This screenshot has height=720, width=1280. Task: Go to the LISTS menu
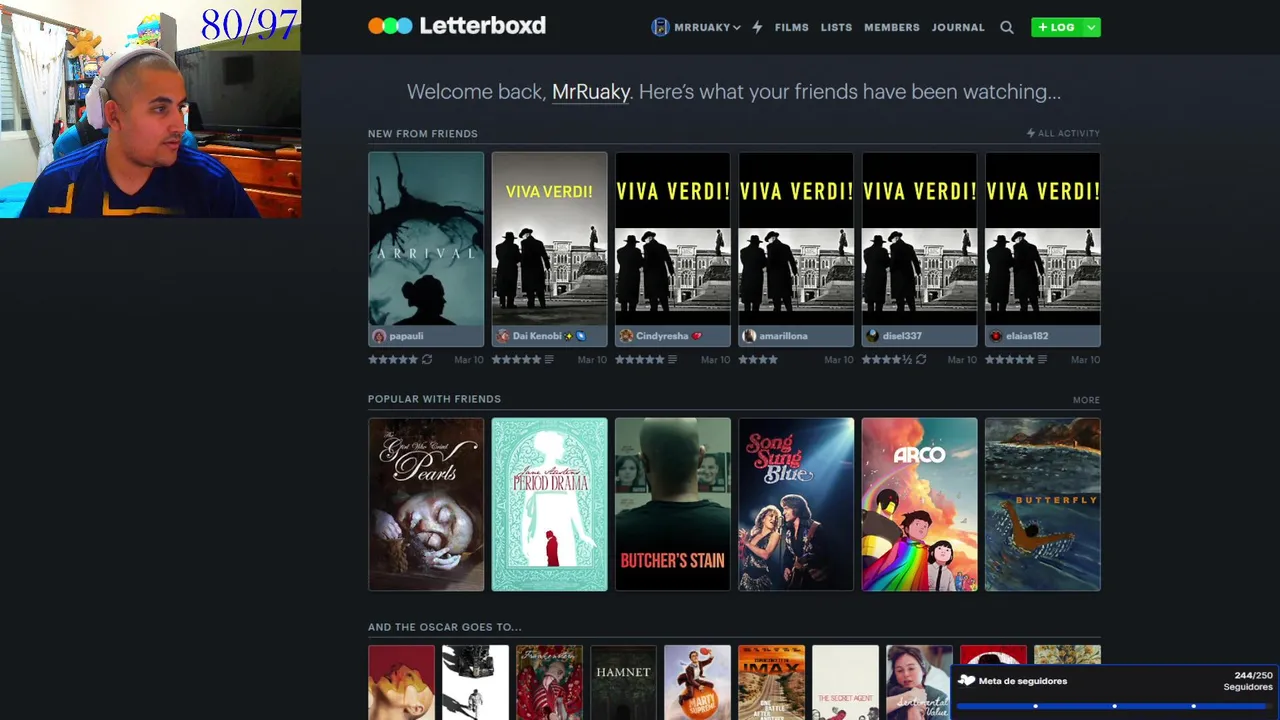[836, 27]
